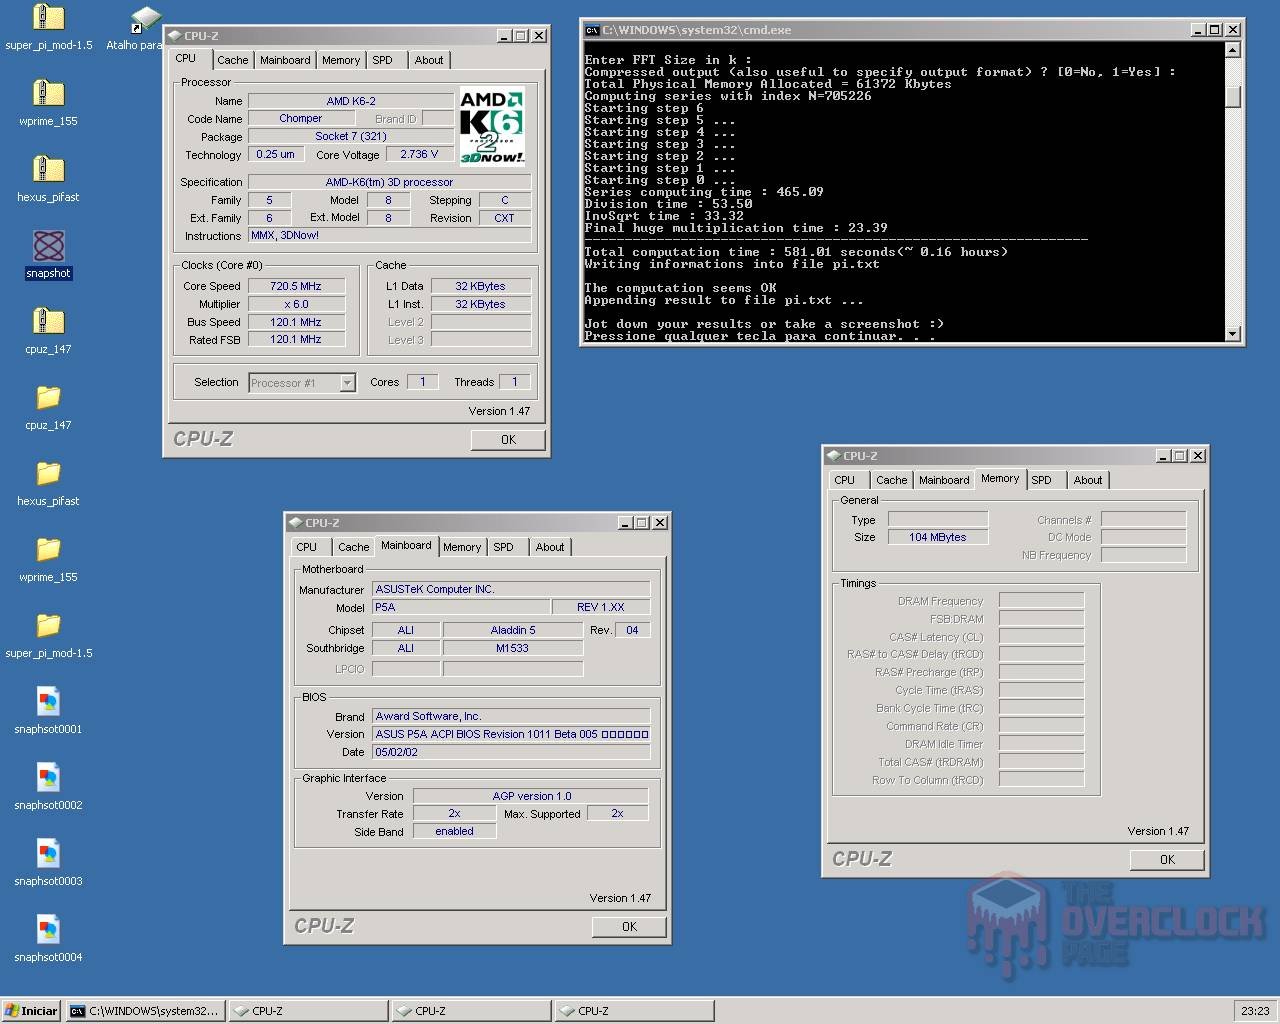Click the Core Speed value 720.5 MHz
Viewport: 1280px width, 1024px height.
pos(296,286)
